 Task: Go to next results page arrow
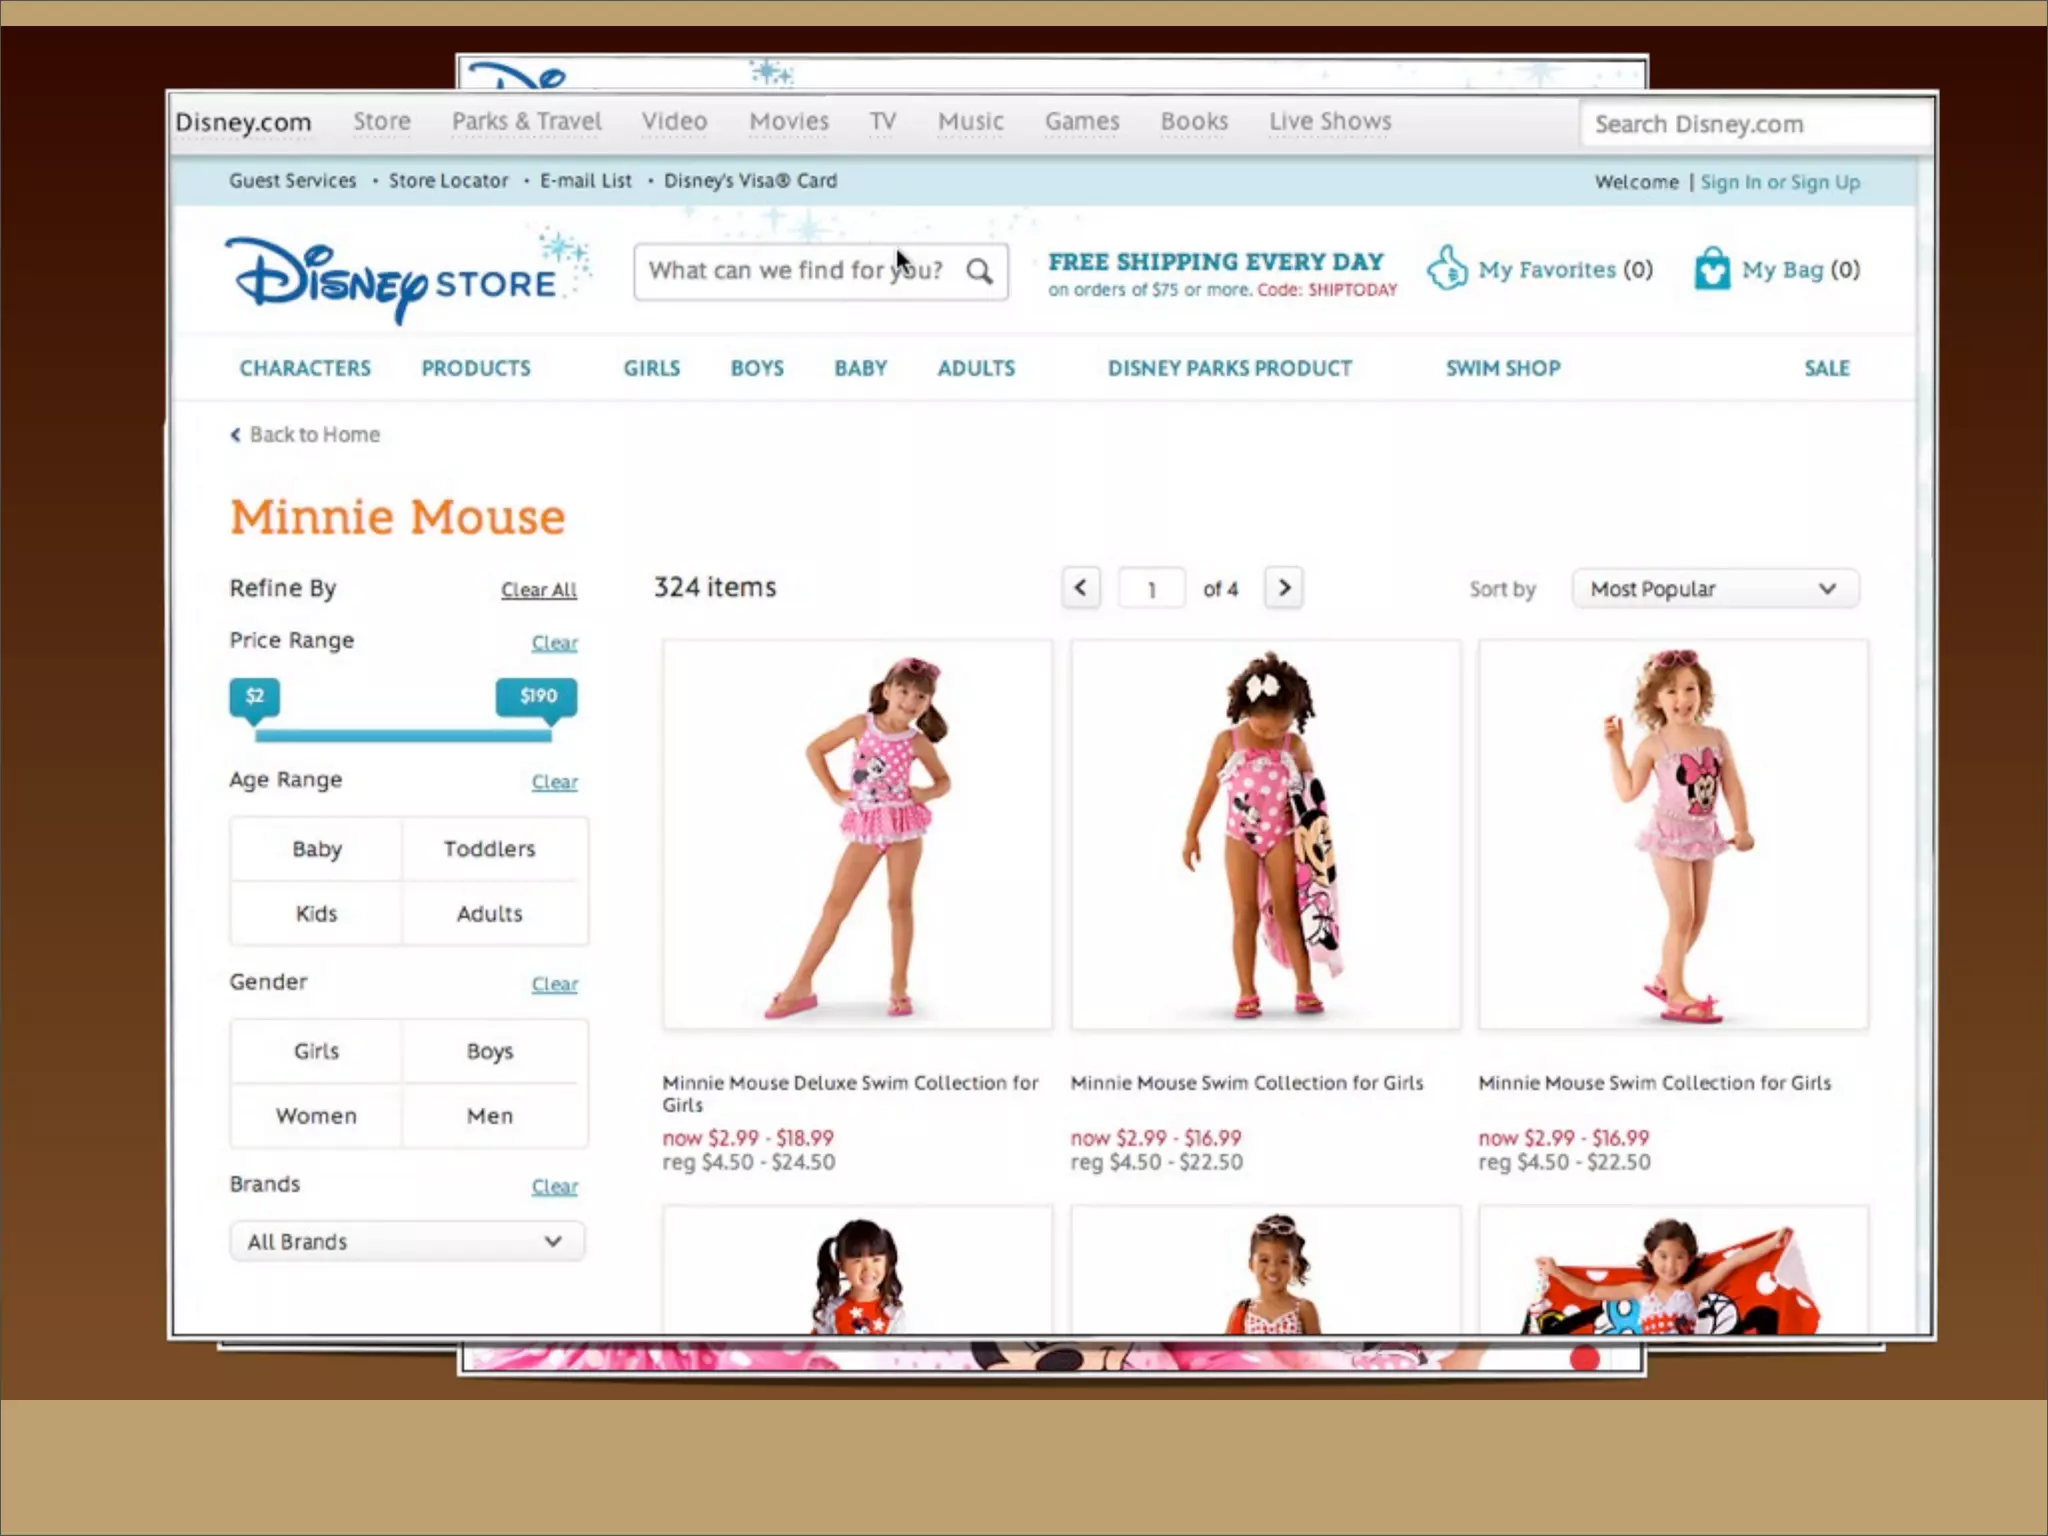pyautogui.click(x=1284, y=588)
